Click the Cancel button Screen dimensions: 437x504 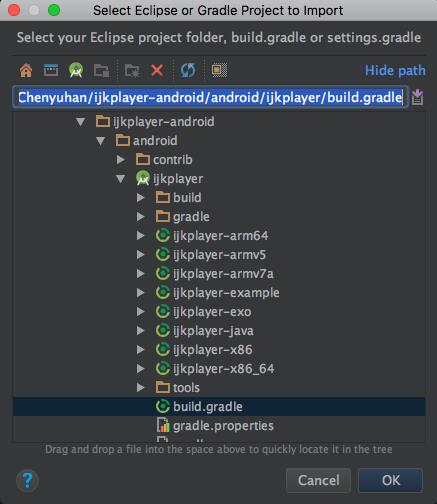click(x=318, y=480)
